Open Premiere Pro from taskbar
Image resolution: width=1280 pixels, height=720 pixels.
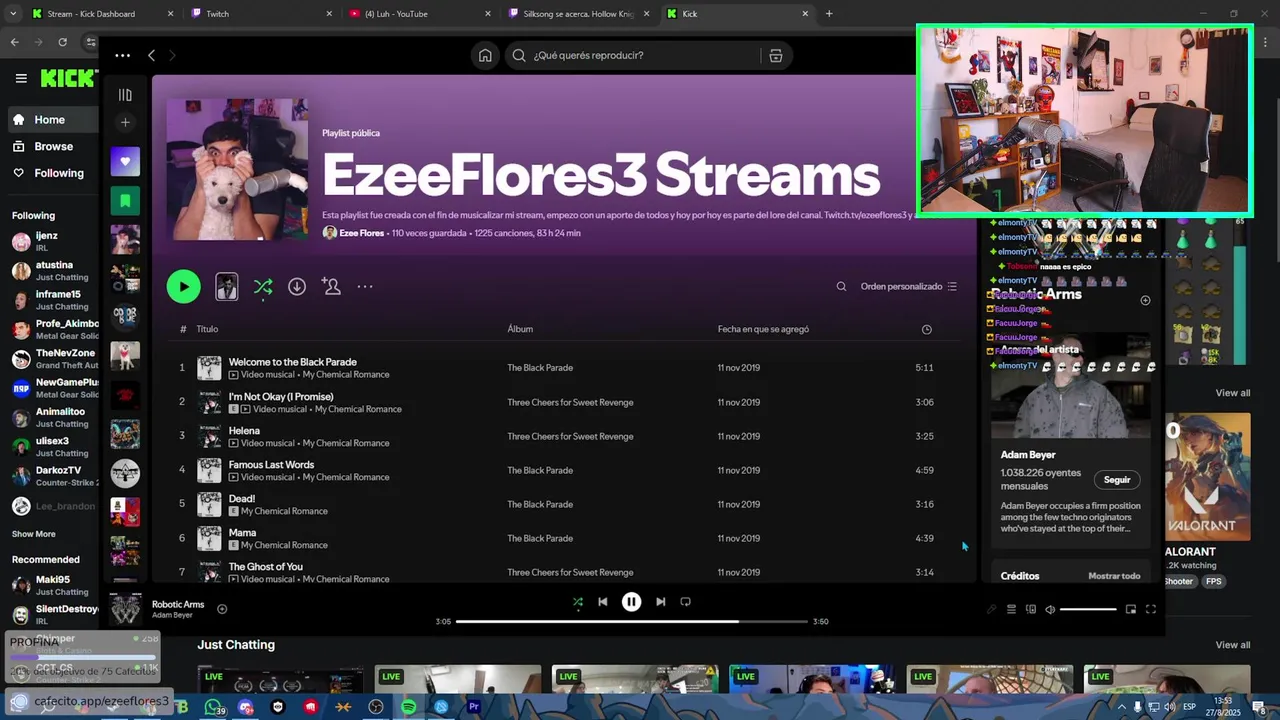point(474,707)
